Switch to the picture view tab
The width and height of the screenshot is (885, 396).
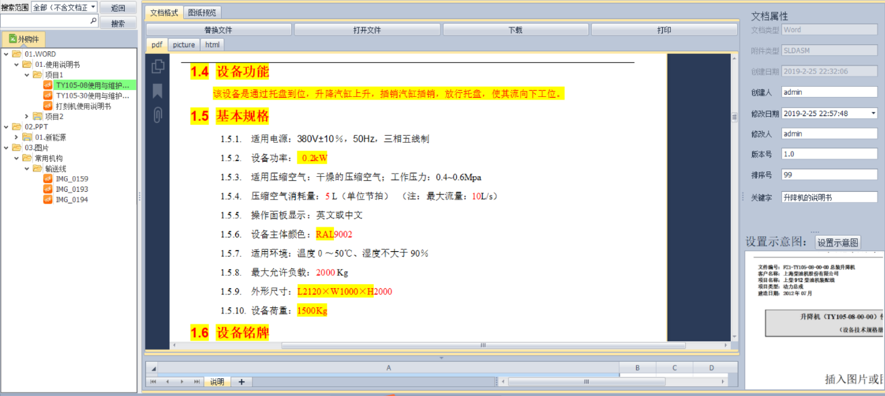pos(184,45)
